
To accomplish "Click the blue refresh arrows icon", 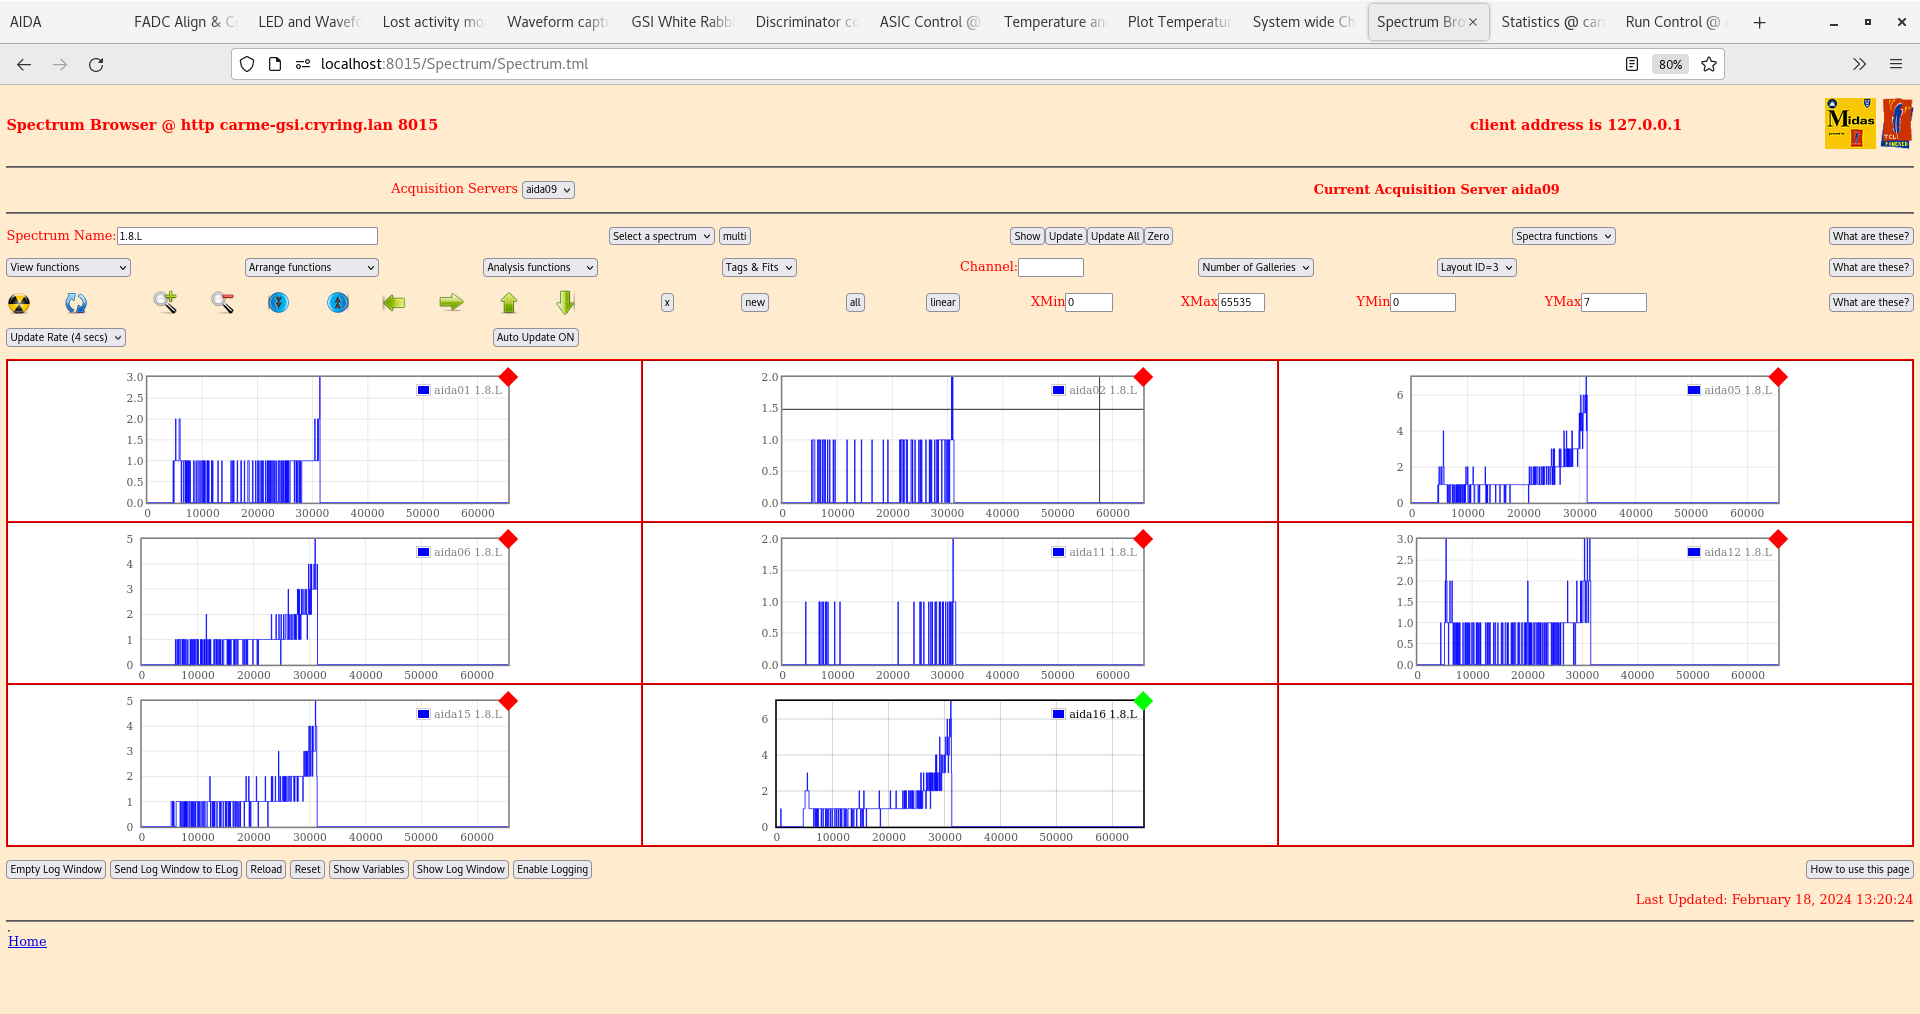I will (76, 303).
